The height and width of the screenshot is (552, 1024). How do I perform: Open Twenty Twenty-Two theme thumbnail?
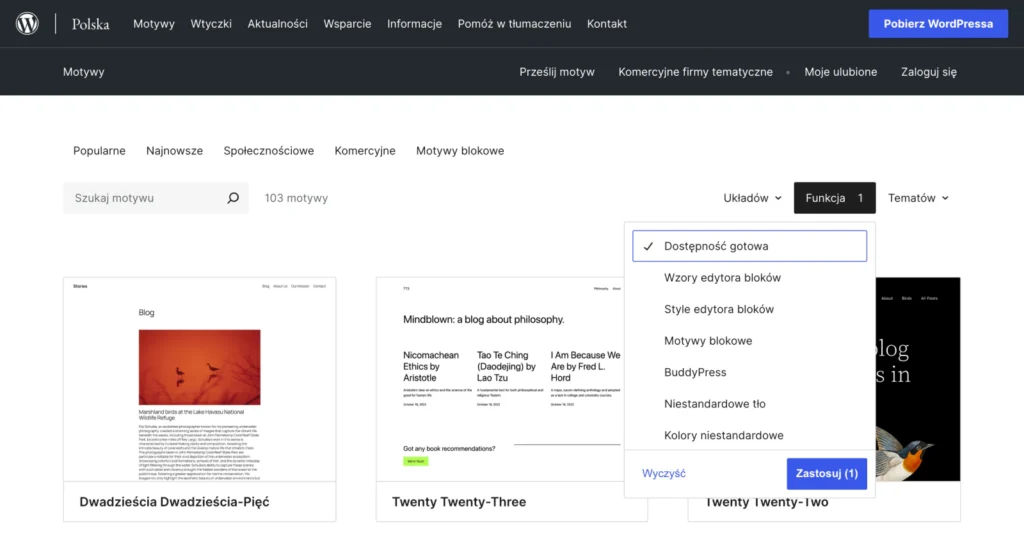point(918,380)
